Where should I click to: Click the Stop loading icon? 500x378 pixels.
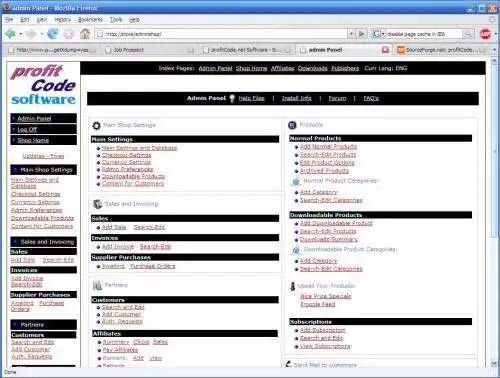69,34
